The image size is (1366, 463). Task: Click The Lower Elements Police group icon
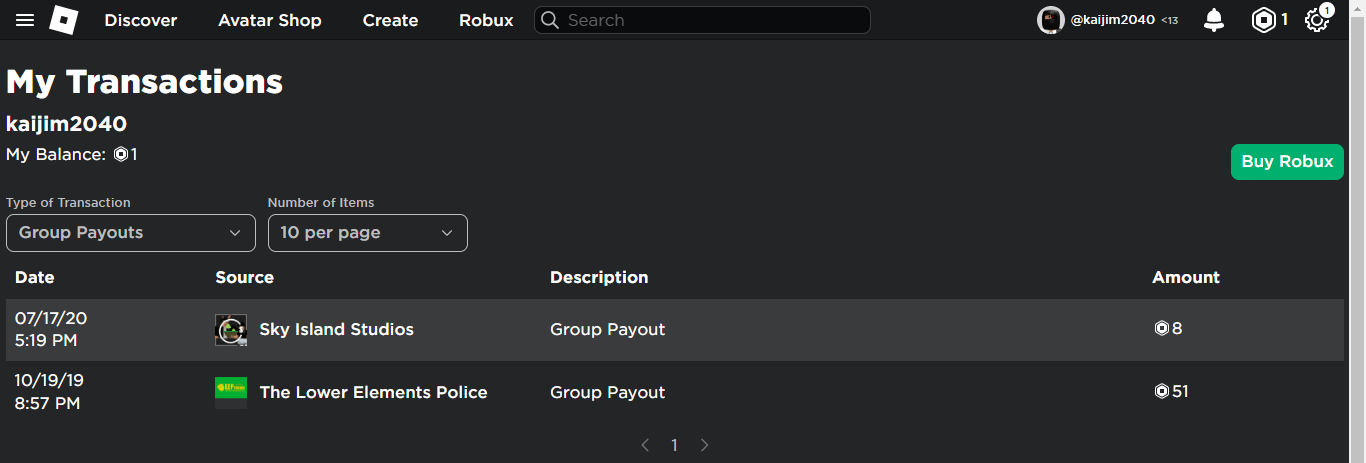(231, 392)
